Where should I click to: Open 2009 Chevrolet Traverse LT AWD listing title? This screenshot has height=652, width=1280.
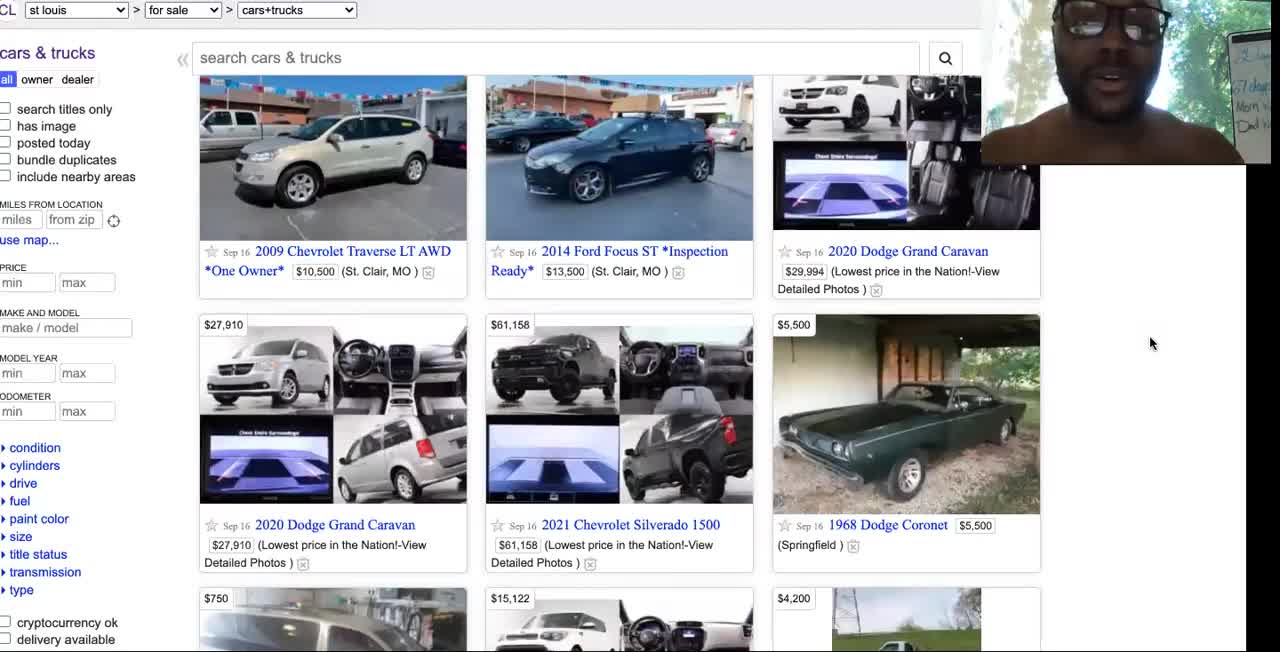tap(328, 261)
